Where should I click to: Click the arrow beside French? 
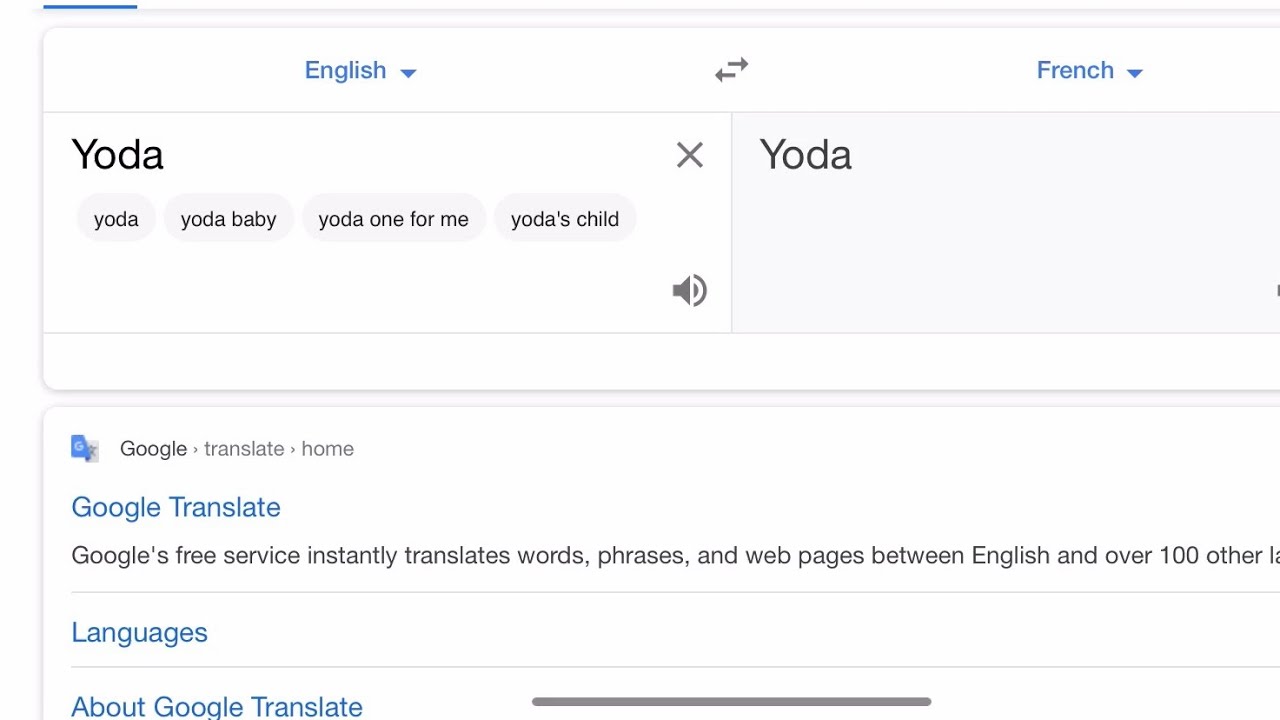(x=1135, y=72)
